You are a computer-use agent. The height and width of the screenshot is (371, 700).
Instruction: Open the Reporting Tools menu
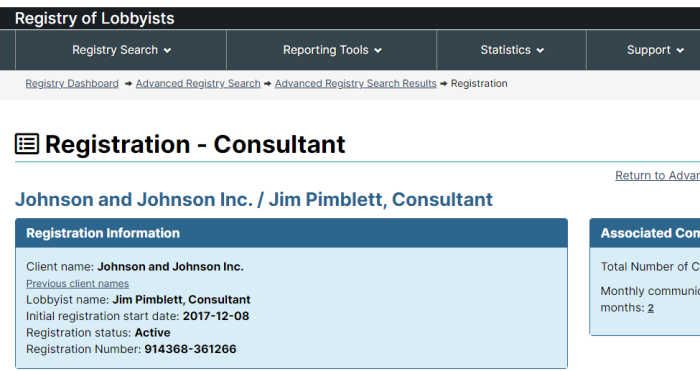[332, 50]
